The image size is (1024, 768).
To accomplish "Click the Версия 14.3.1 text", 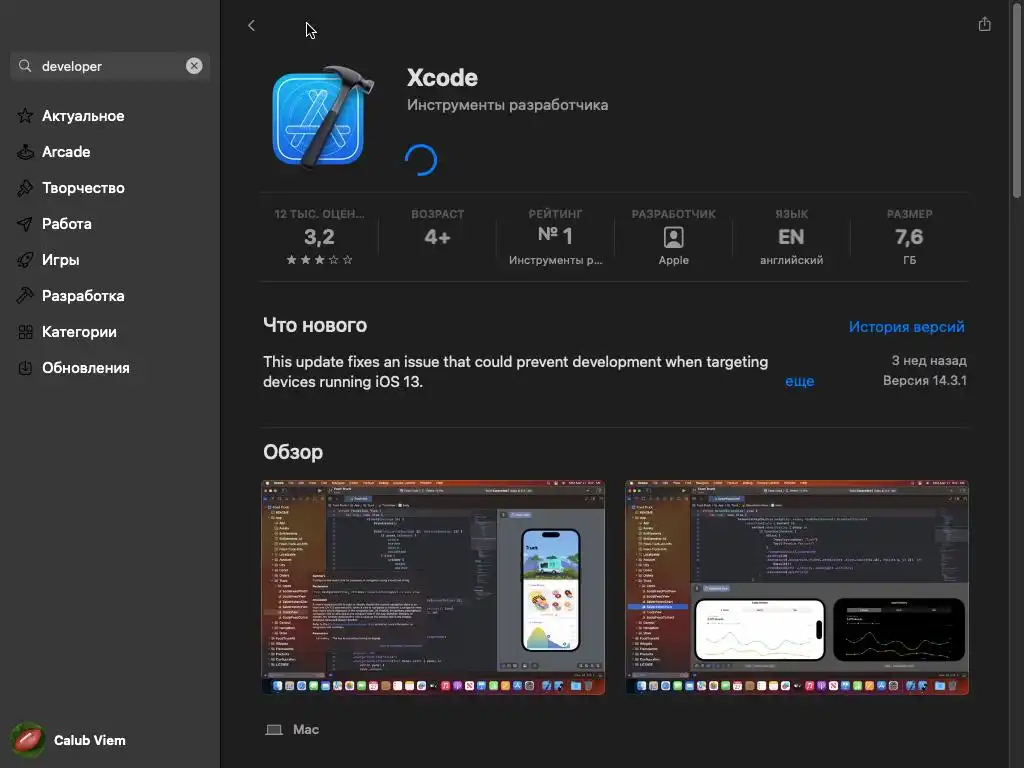I will tap(925, 380).
